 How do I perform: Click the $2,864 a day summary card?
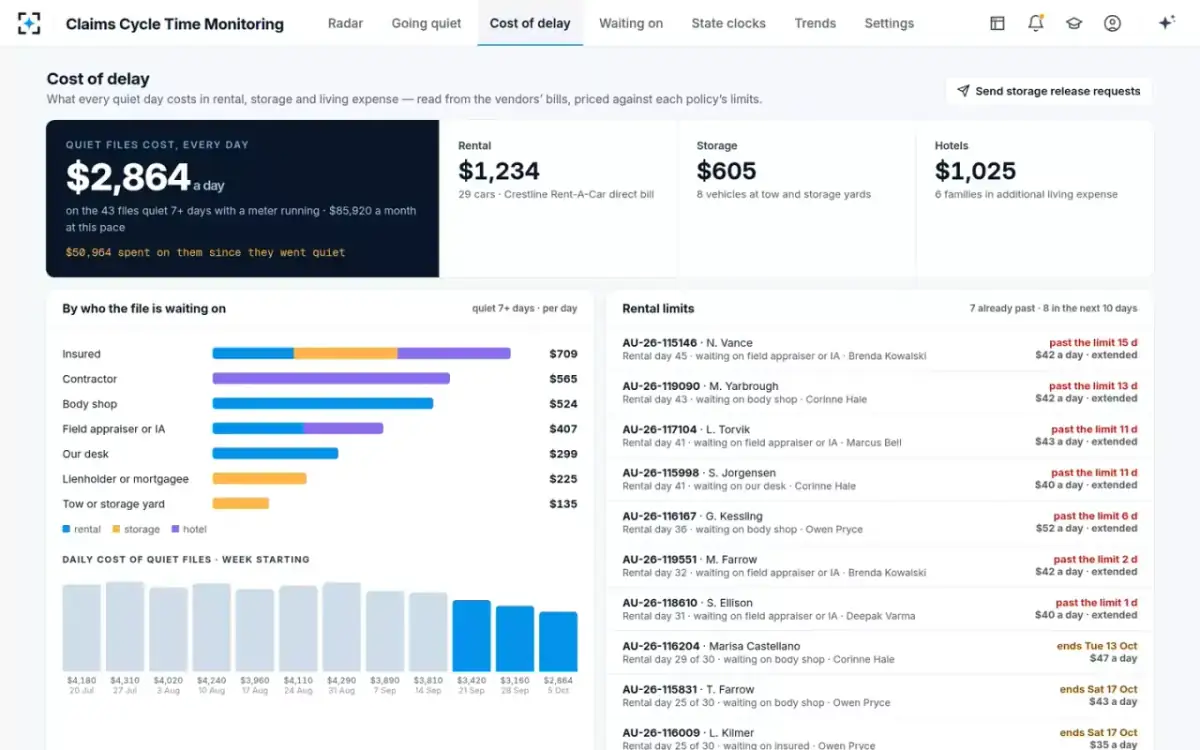[242, 198]
